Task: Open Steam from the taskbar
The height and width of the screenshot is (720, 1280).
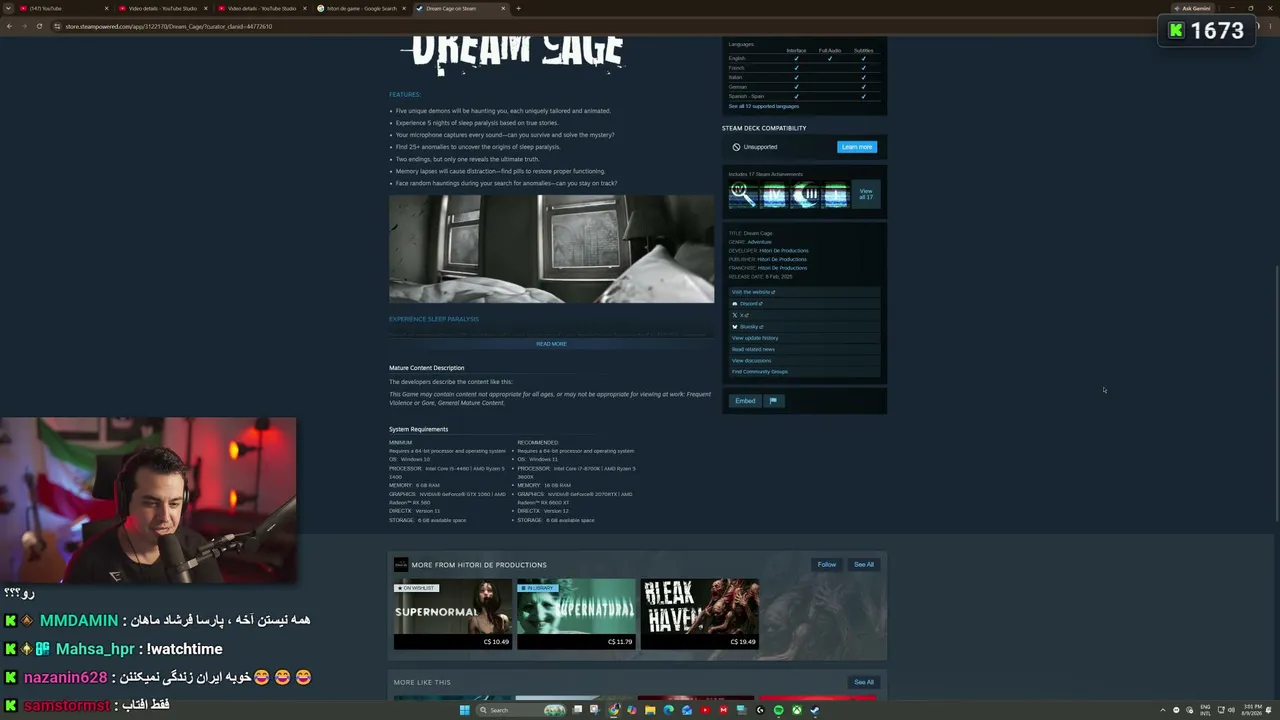Action: [814, 710]
